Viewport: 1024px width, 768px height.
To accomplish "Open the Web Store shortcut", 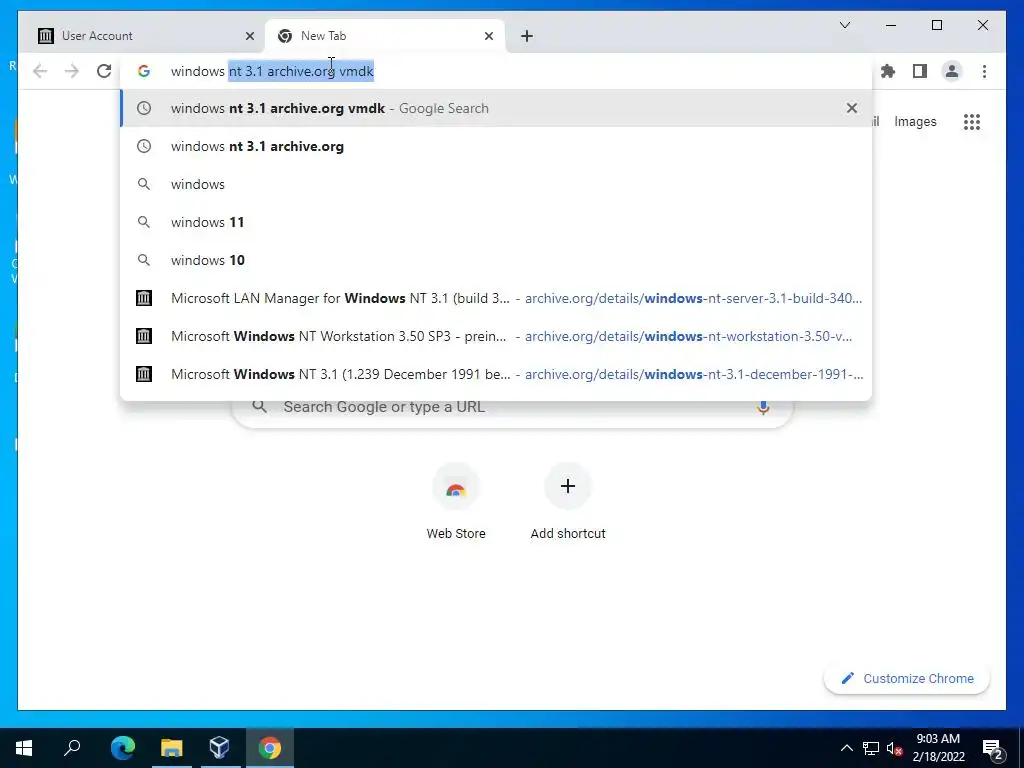I will 456,502.
